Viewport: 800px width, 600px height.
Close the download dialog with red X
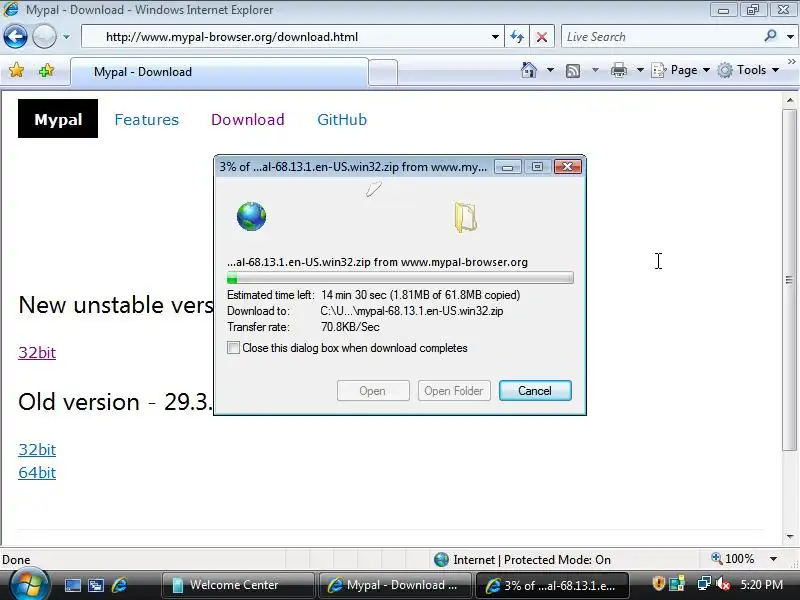pos(567,167)
